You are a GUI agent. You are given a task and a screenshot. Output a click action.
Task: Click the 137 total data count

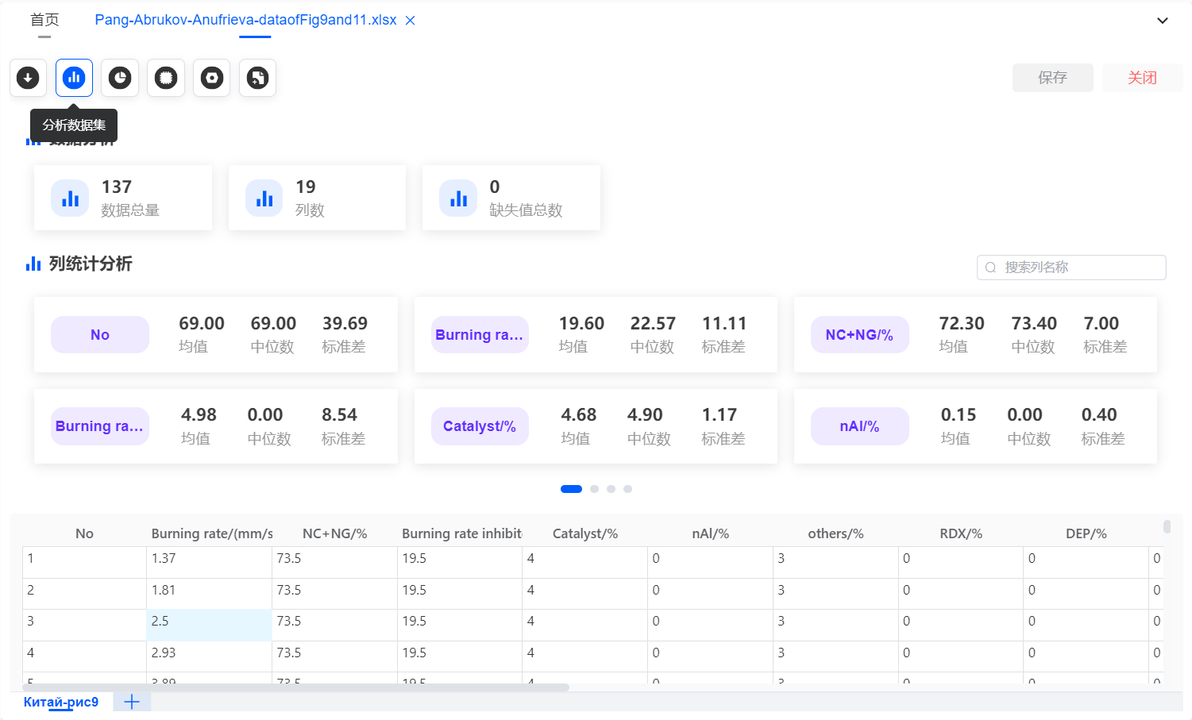pyautogui.click(x=116, y=187)
